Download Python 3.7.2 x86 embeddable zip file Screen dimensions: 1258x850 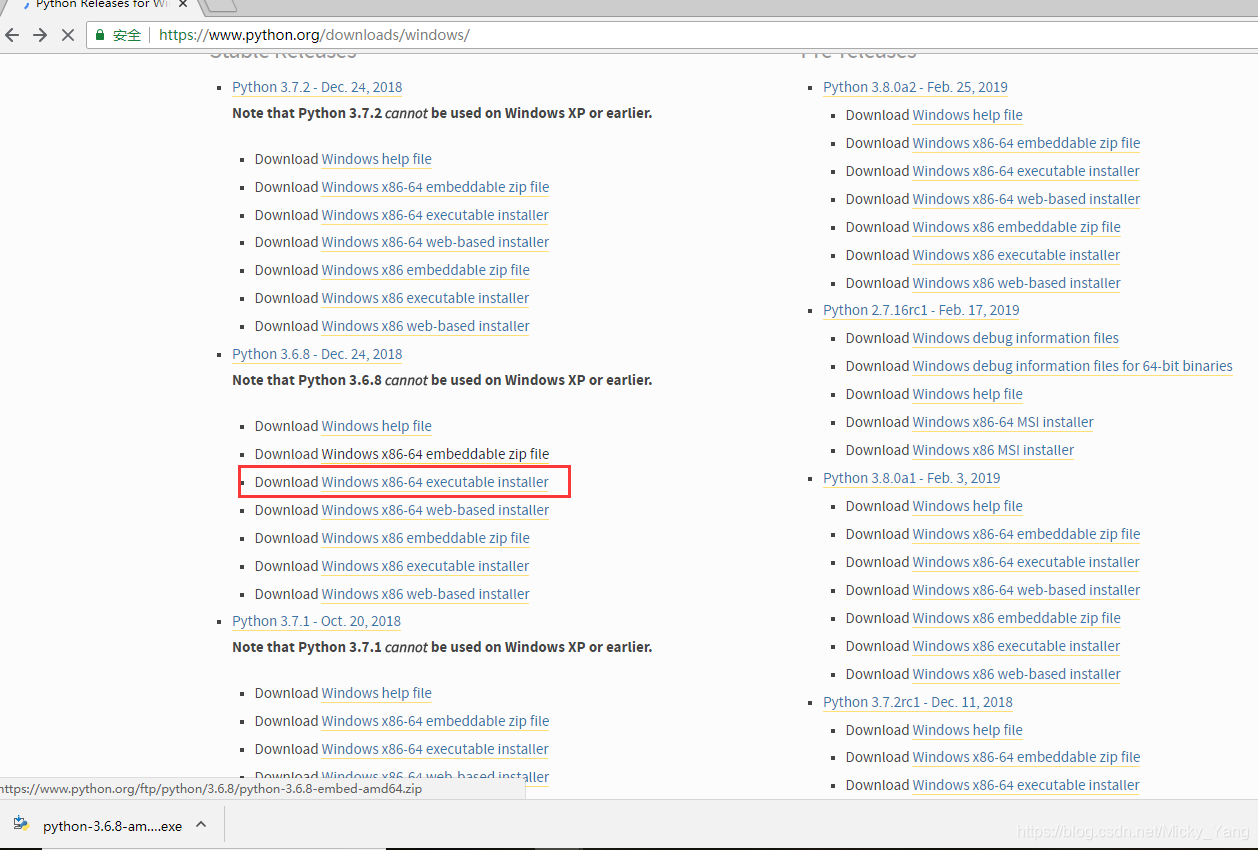click(425, 270)
